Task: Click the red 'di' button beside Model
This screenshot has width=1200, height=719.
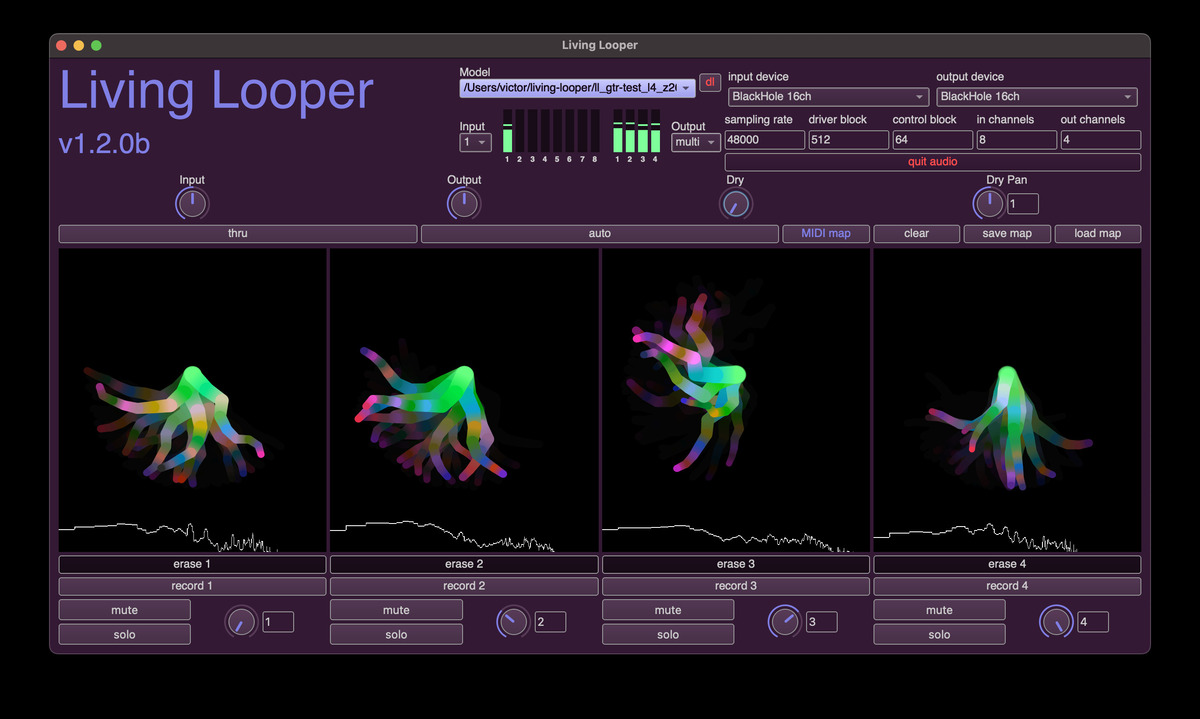Action: coord(710,83)
